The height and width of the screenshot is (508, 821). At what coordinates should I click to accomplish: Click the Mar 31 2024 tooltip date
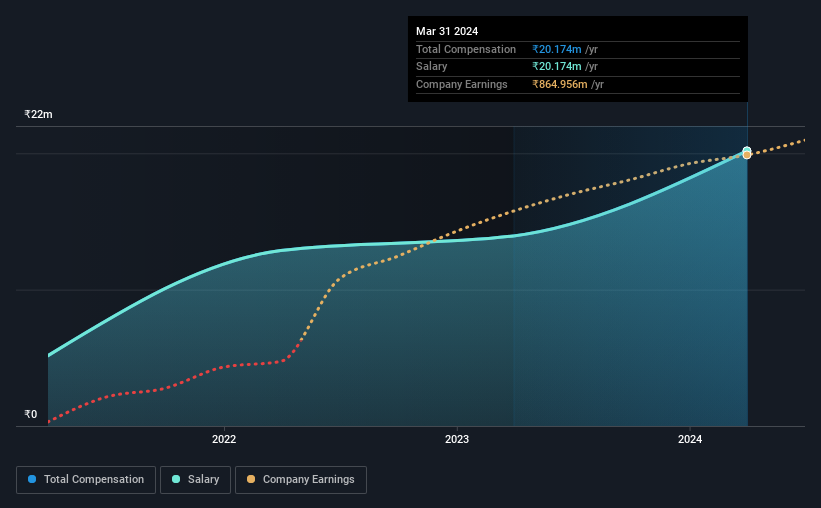pyautogui.click(x=447, y=31)
